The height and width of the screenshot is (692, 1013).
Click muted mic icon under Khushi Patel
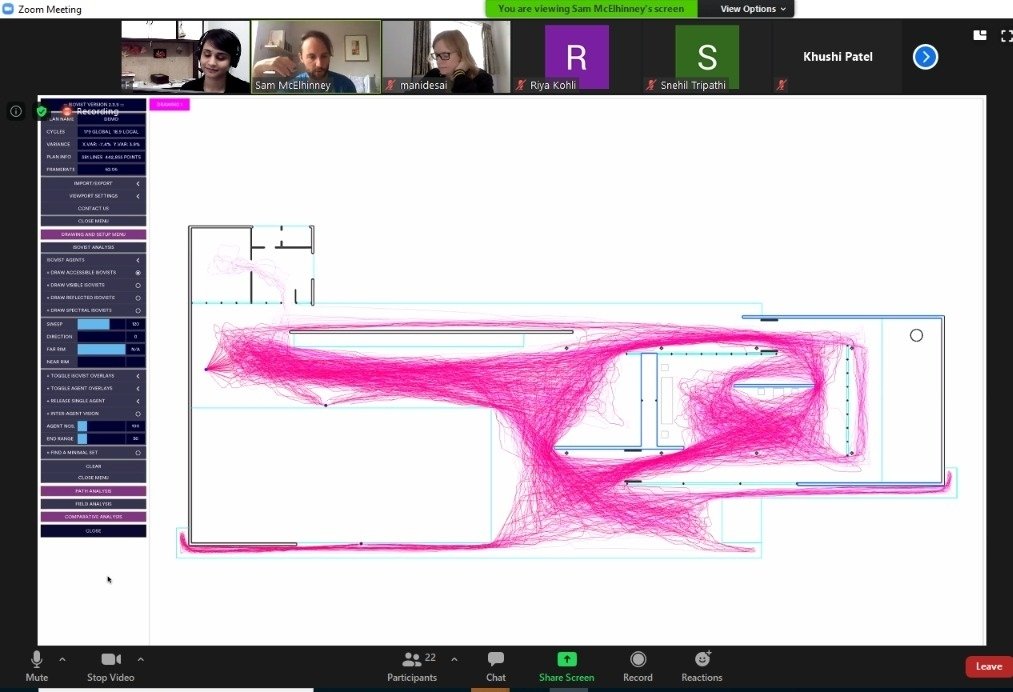[x=782, y=85]
